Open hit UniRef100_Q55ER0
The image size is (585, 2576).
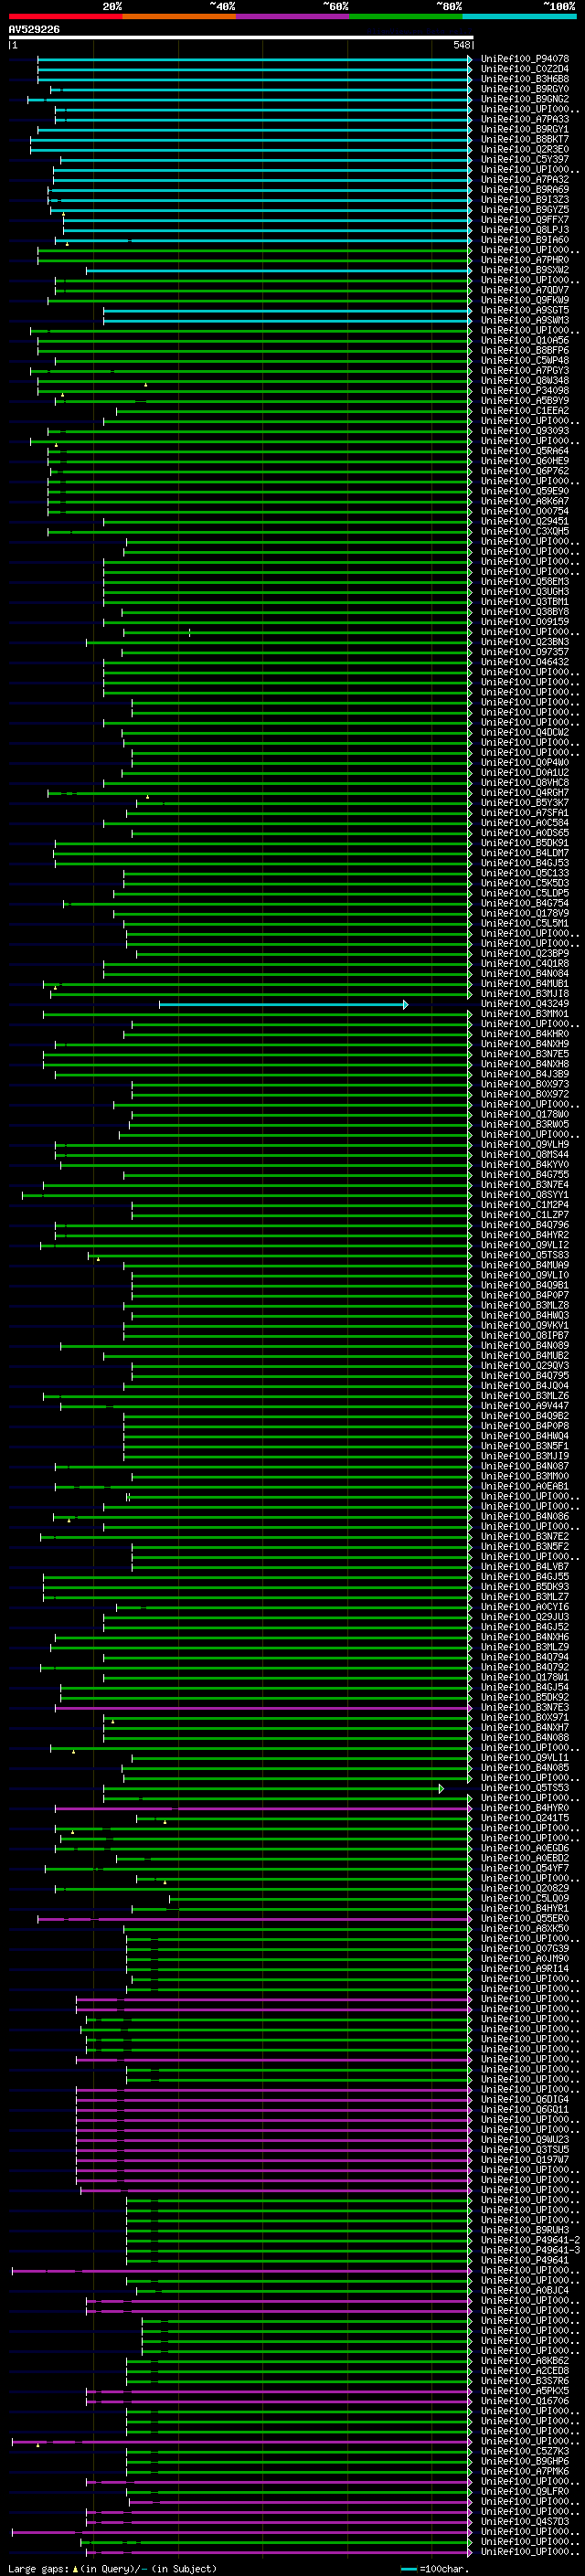(525, 1918)
